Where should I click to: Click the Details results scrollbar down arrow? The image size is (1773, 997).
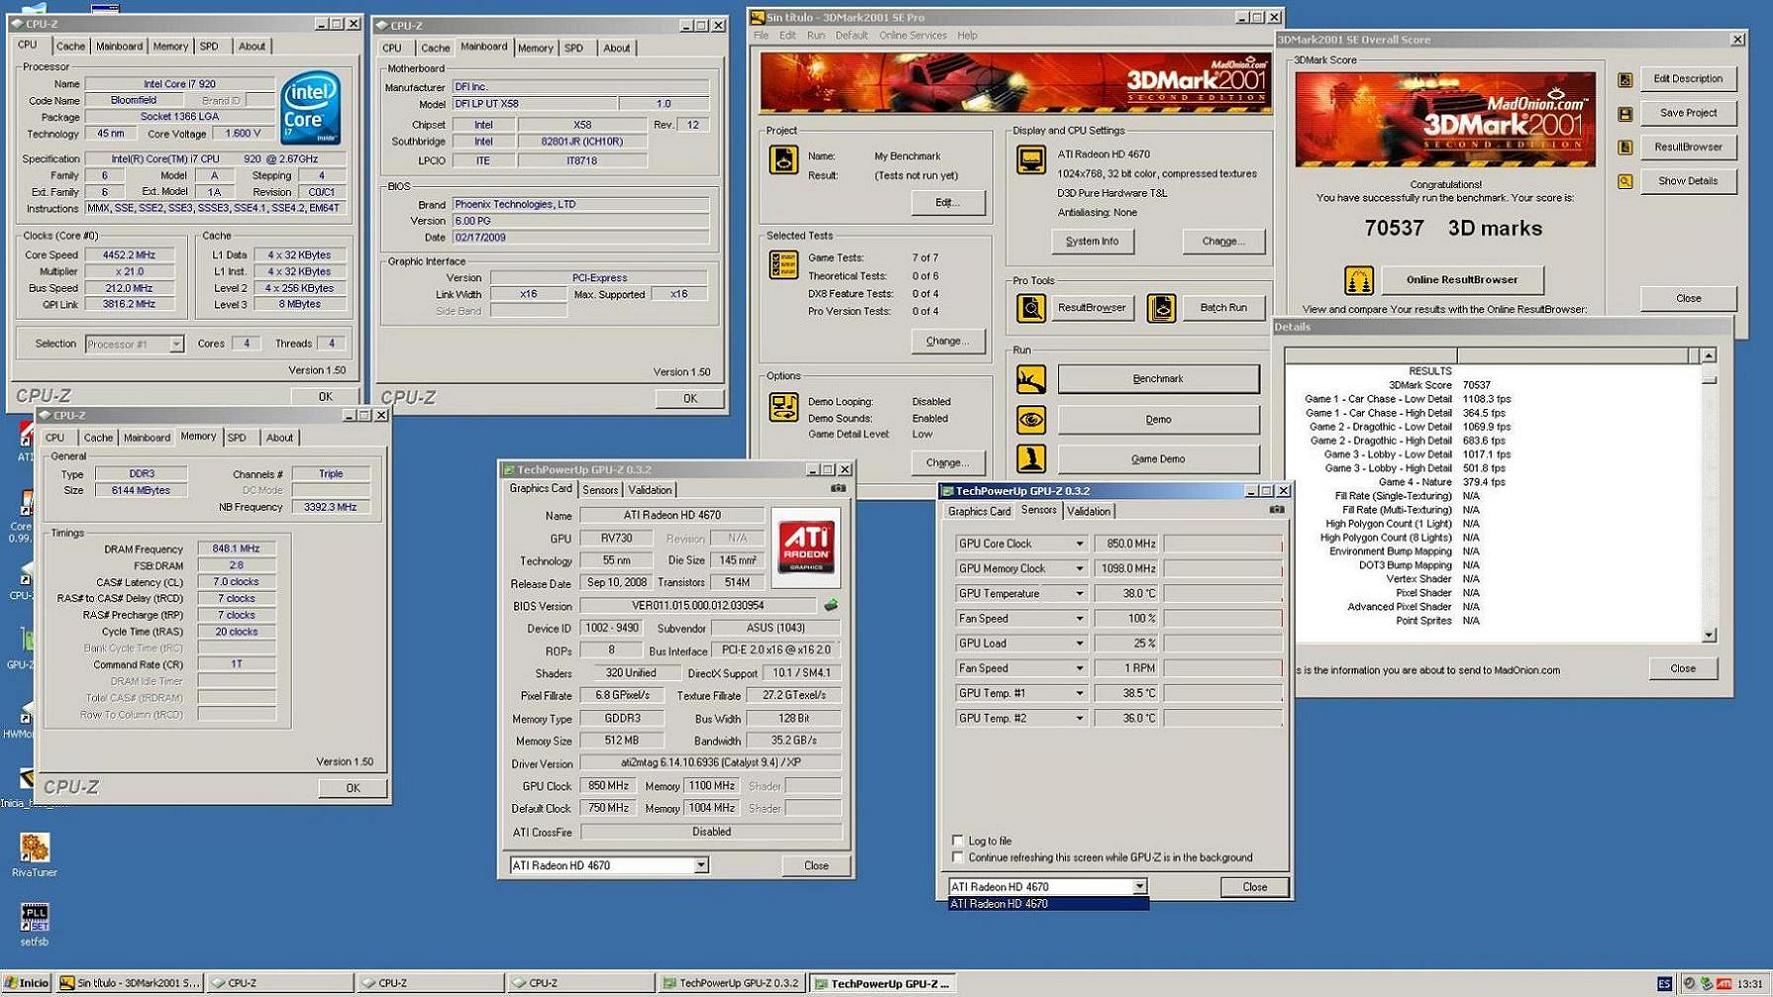click(x=1709, y=635)
